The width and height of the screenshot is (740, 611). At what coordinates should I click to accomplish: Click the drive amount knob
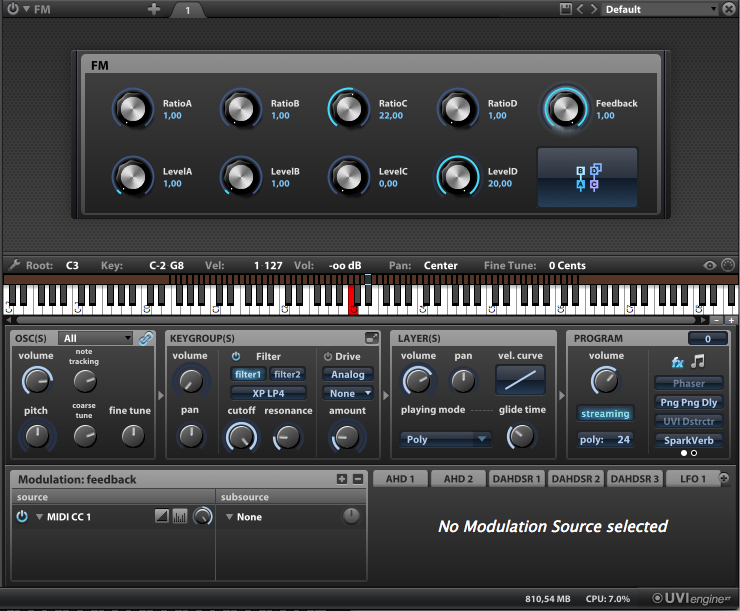pos(347,437)
